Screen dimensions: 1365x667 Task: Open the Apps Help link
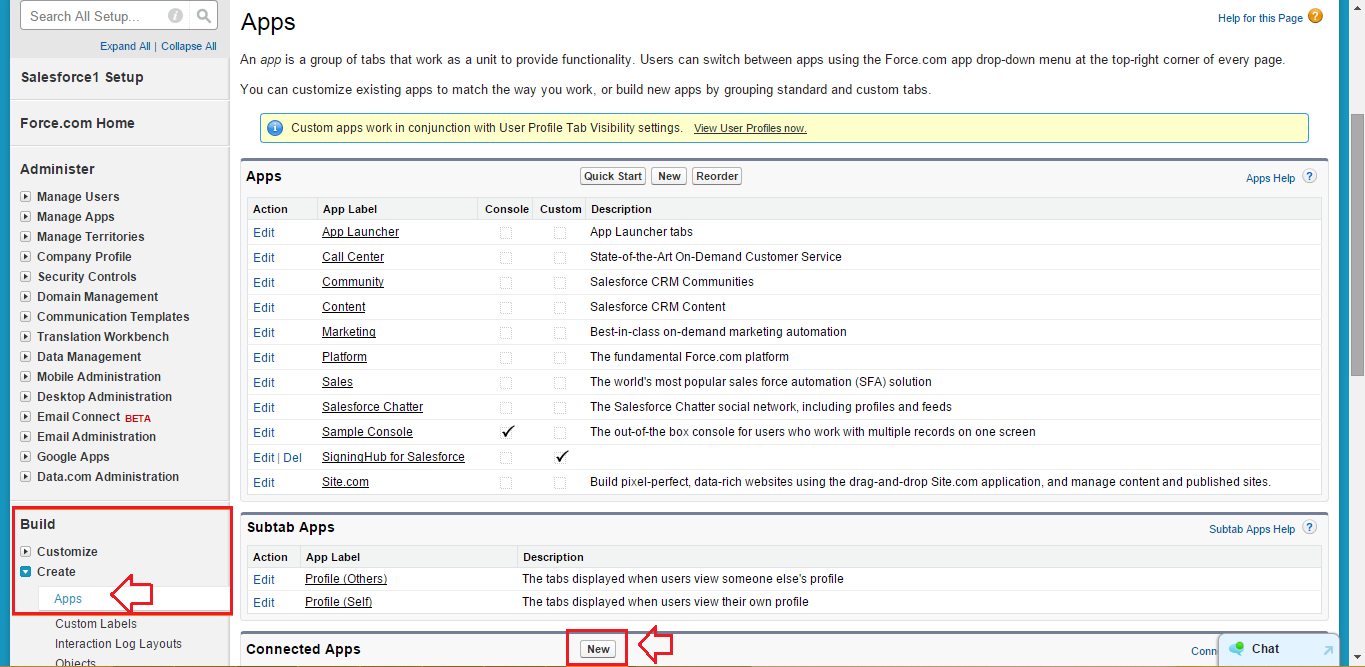[x=1270, y=178]
